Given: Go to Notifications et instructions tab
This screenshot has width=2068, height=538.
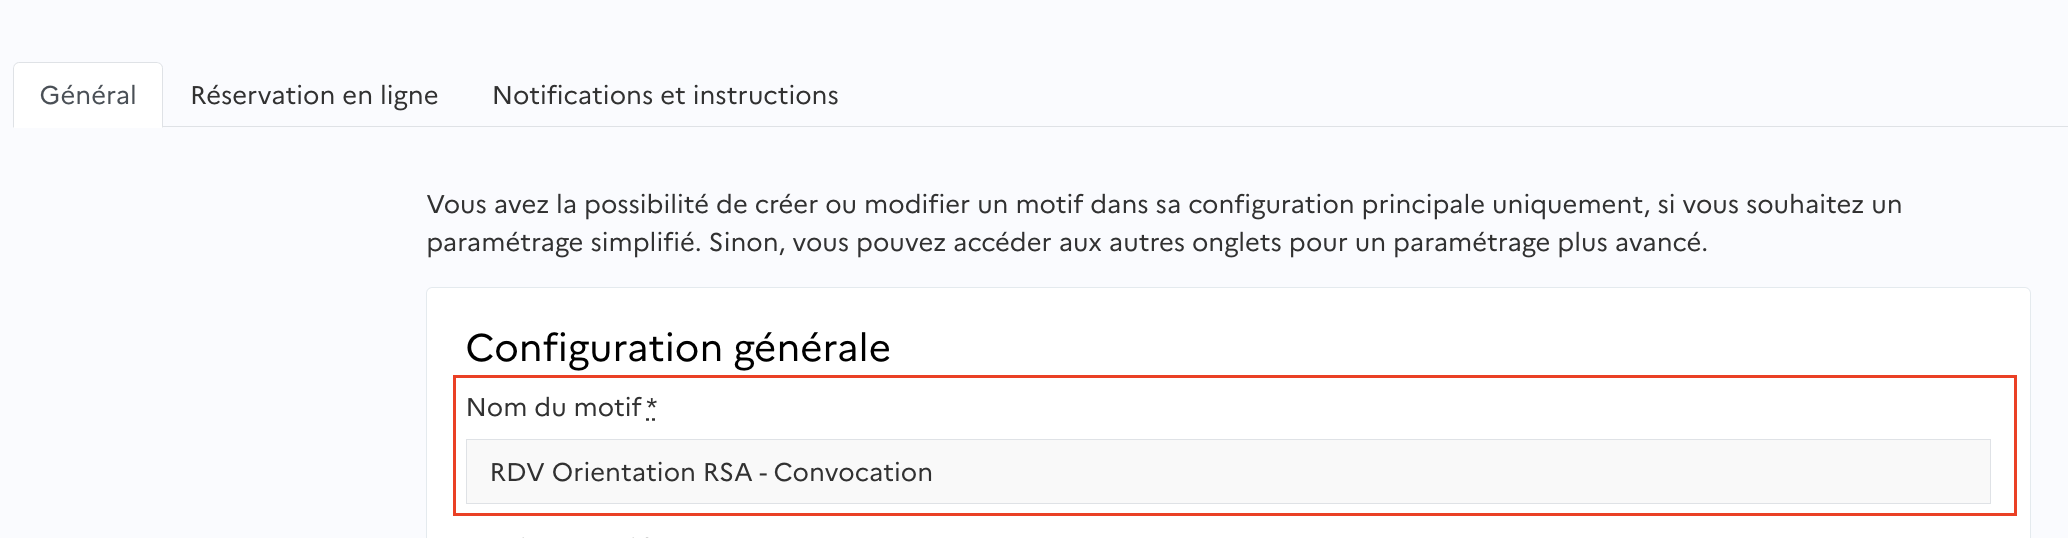Looking at the screenshot, I should pos(665,95).
